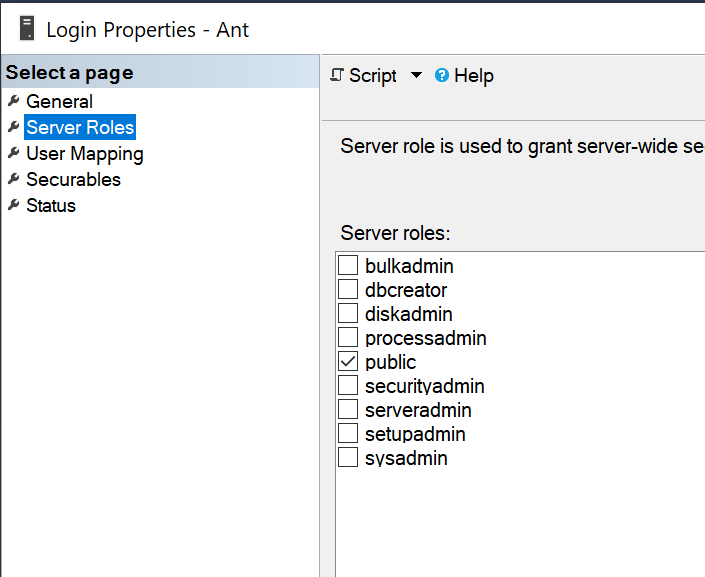
Task: Click wrench icon beside Status page
Action: (13, 205)
